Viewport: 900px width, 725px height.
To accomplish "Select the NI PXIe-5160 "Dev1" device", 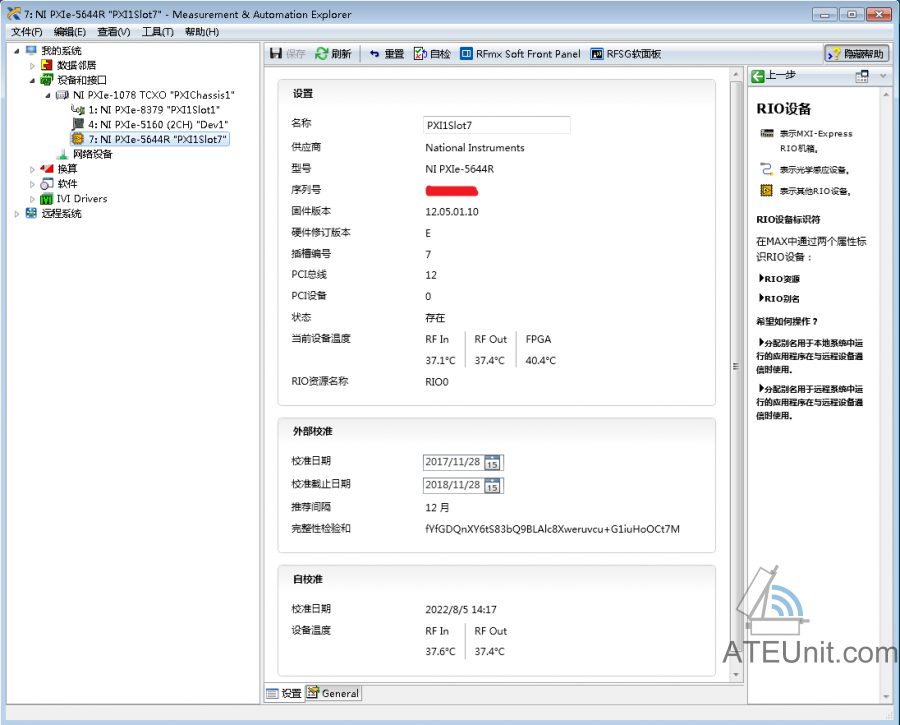I will [x=158, y=124].
